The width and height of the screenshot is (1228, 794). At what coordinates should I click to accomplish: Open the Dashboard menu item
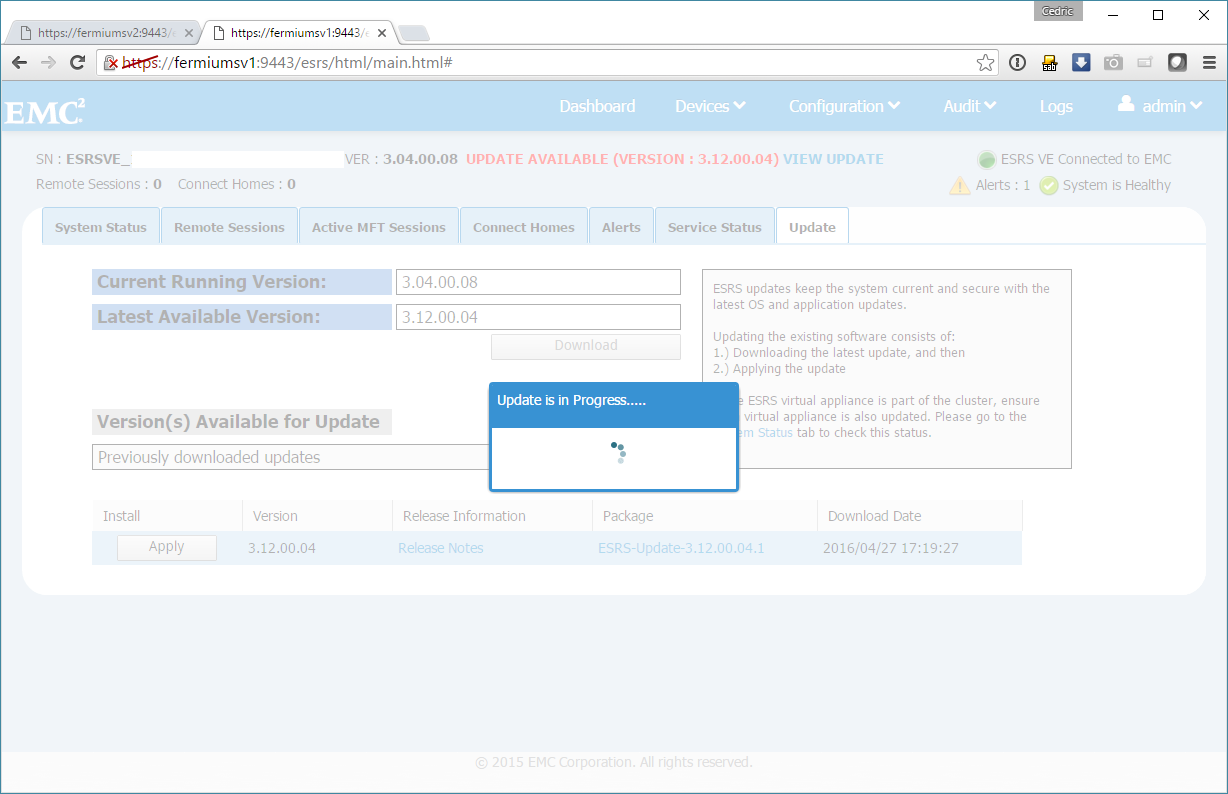tap(597, 106)
